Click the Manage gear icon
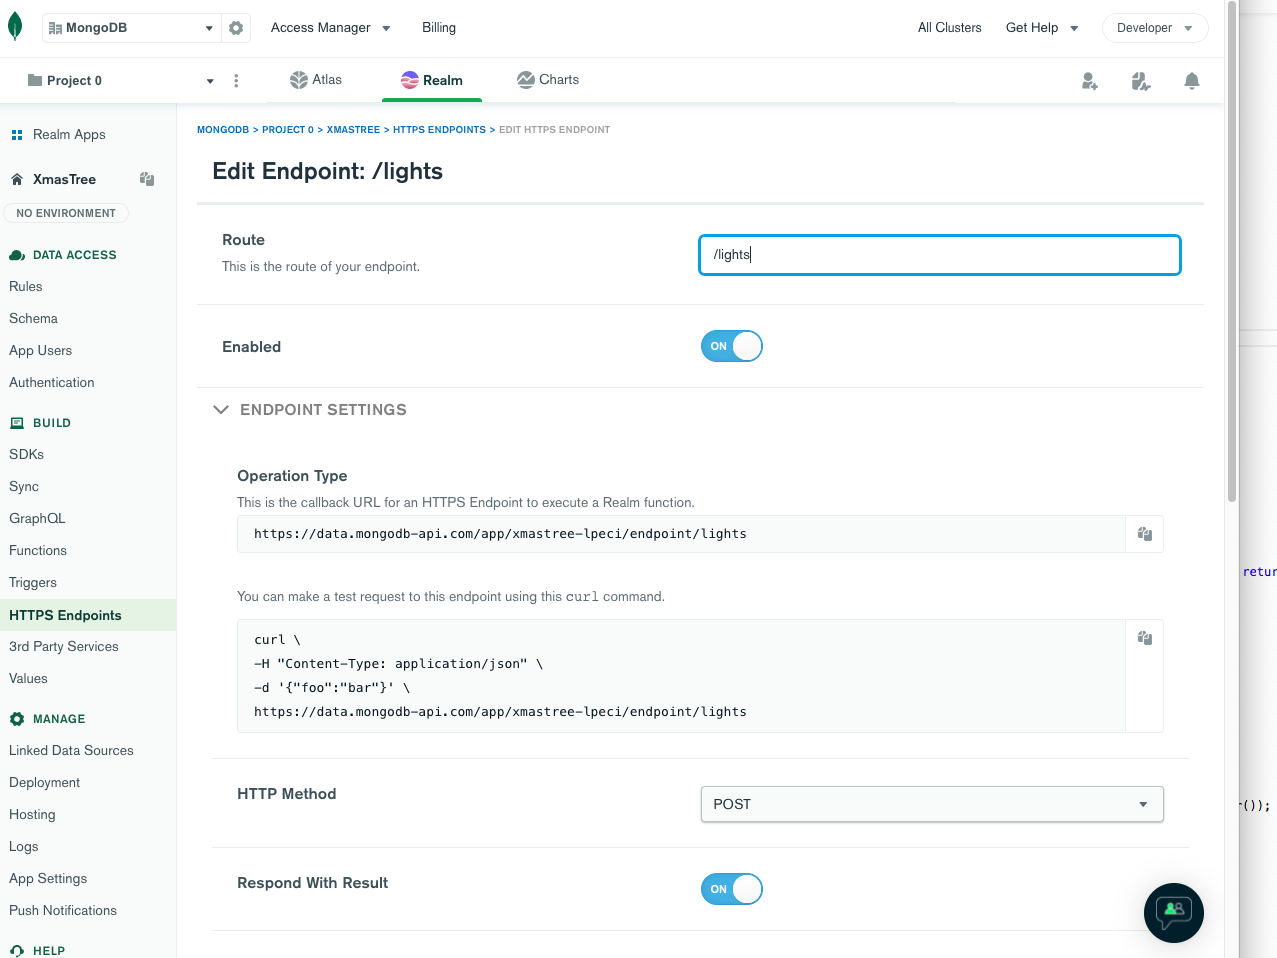The height and width of the screenshot is (958, 1277). 17,719
